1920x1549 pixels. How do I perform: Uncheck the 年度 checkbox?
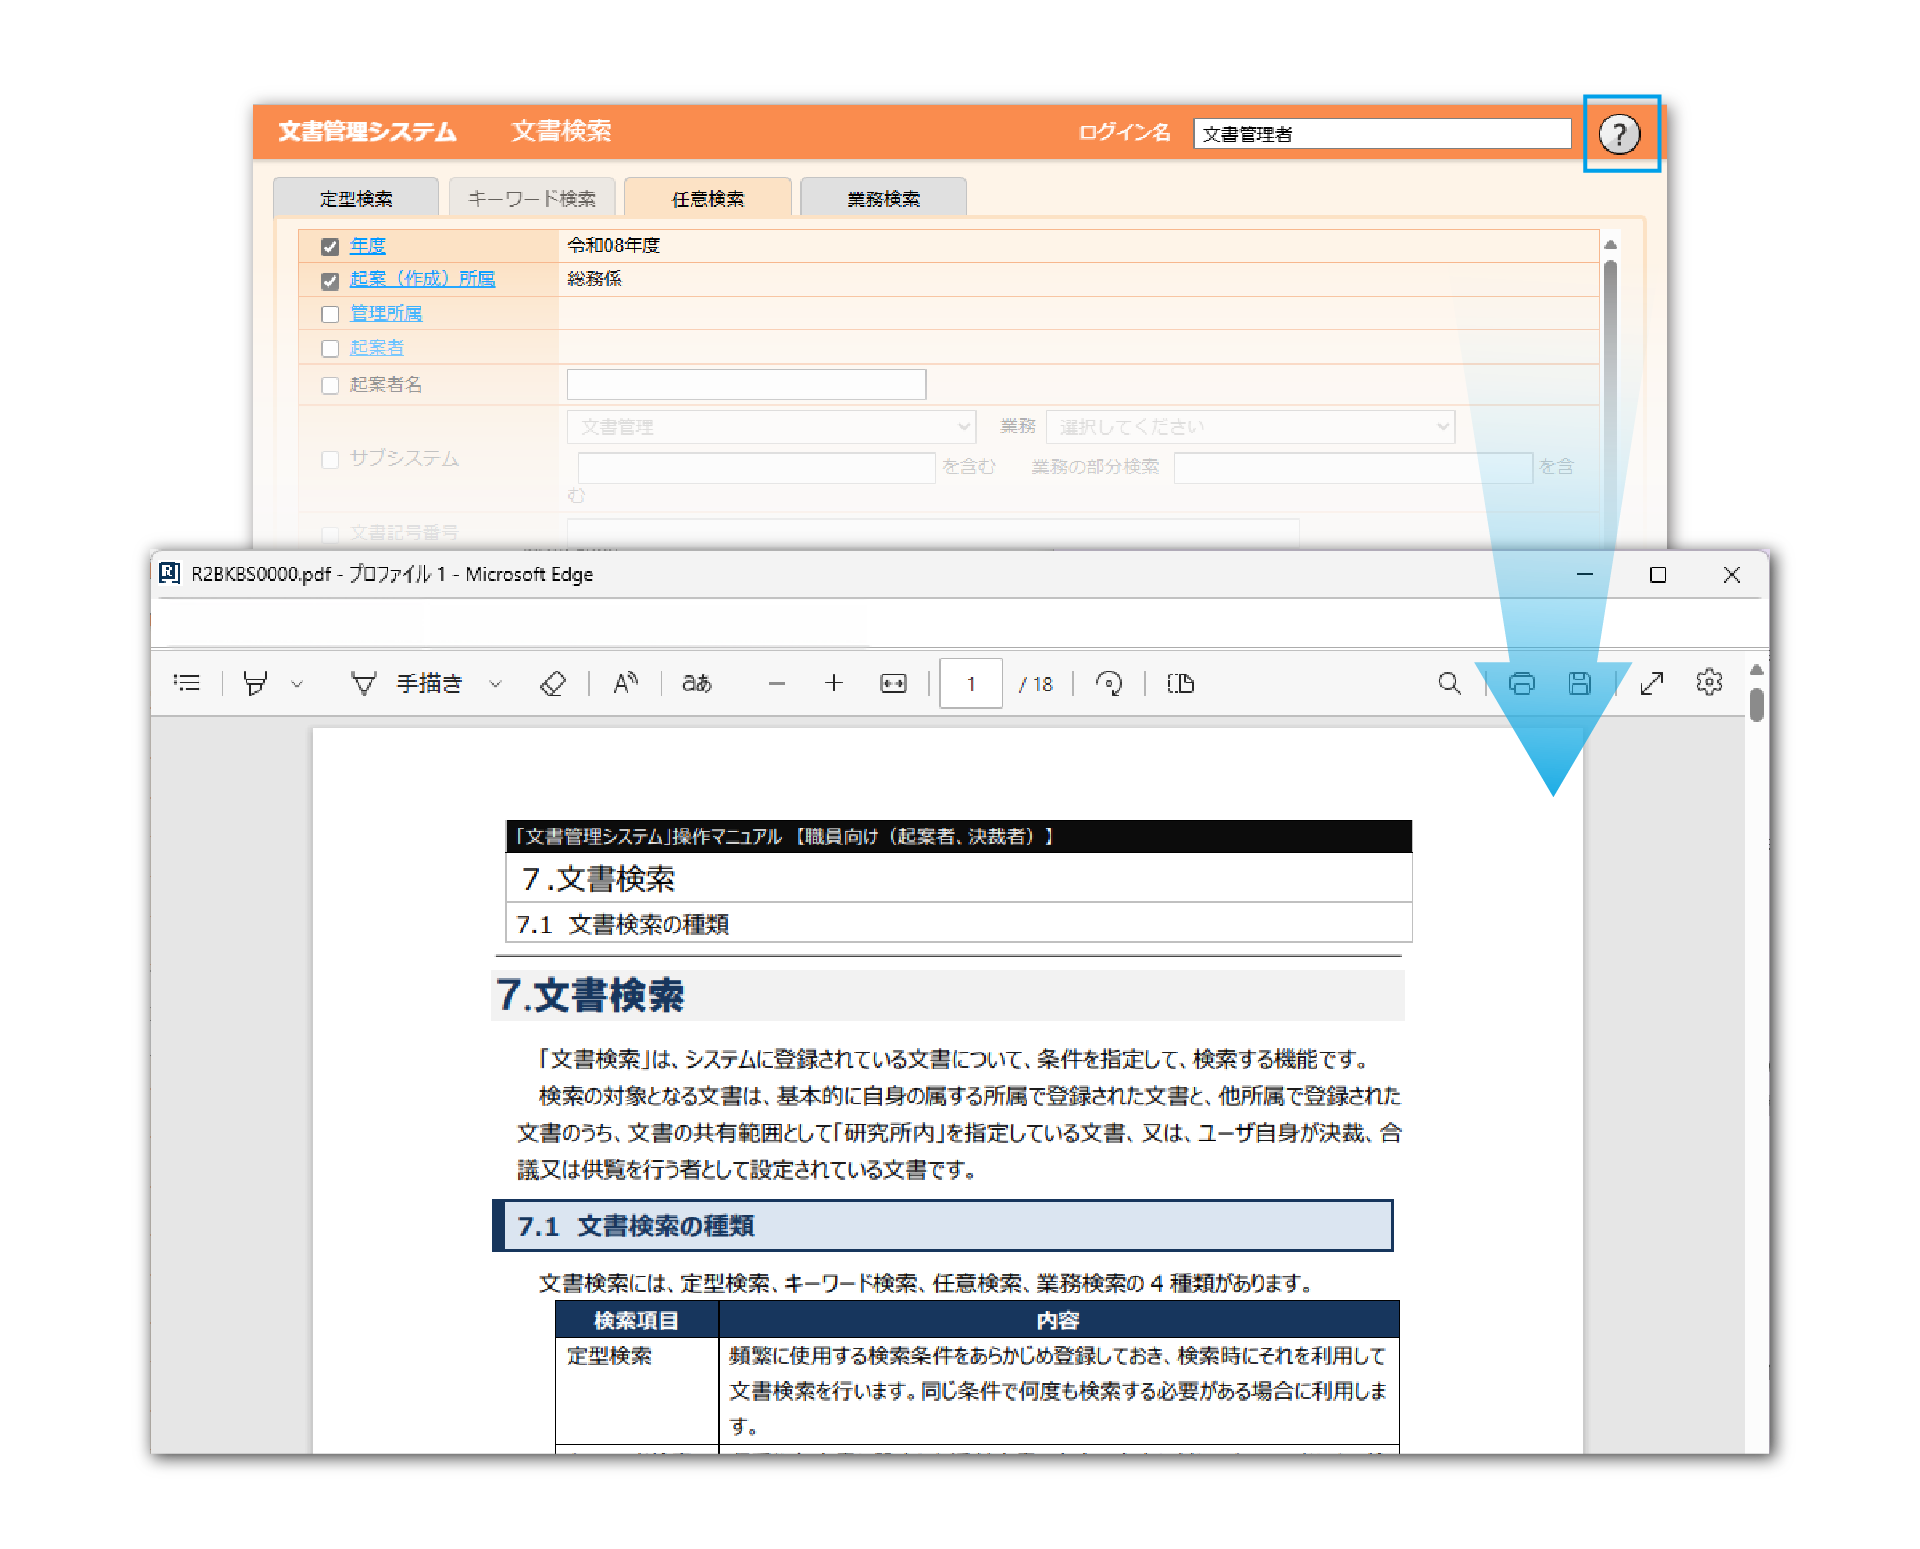330,247
